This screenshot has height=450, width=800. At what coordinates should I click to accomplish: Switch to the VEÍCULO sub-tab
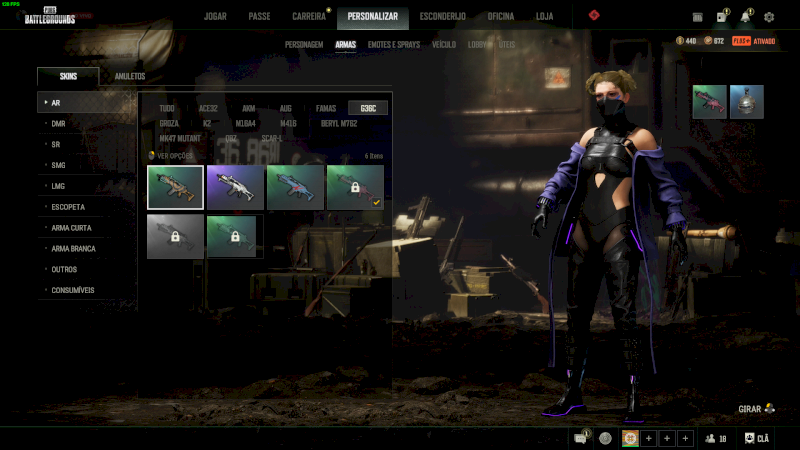[444, 45]
